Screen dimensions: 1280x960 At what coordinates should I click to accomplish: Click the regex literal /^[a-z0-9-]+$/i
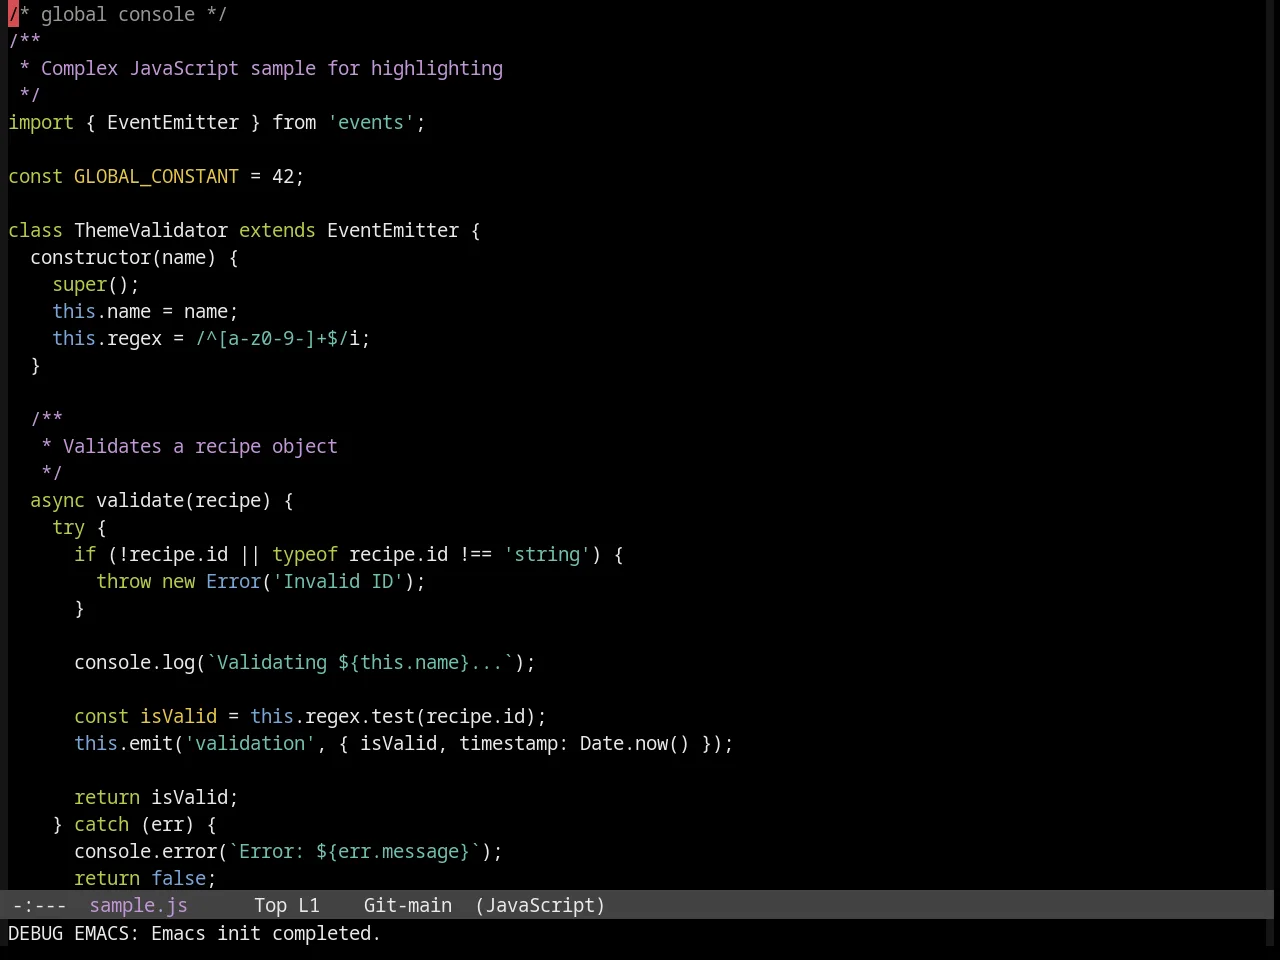point(277,338)
